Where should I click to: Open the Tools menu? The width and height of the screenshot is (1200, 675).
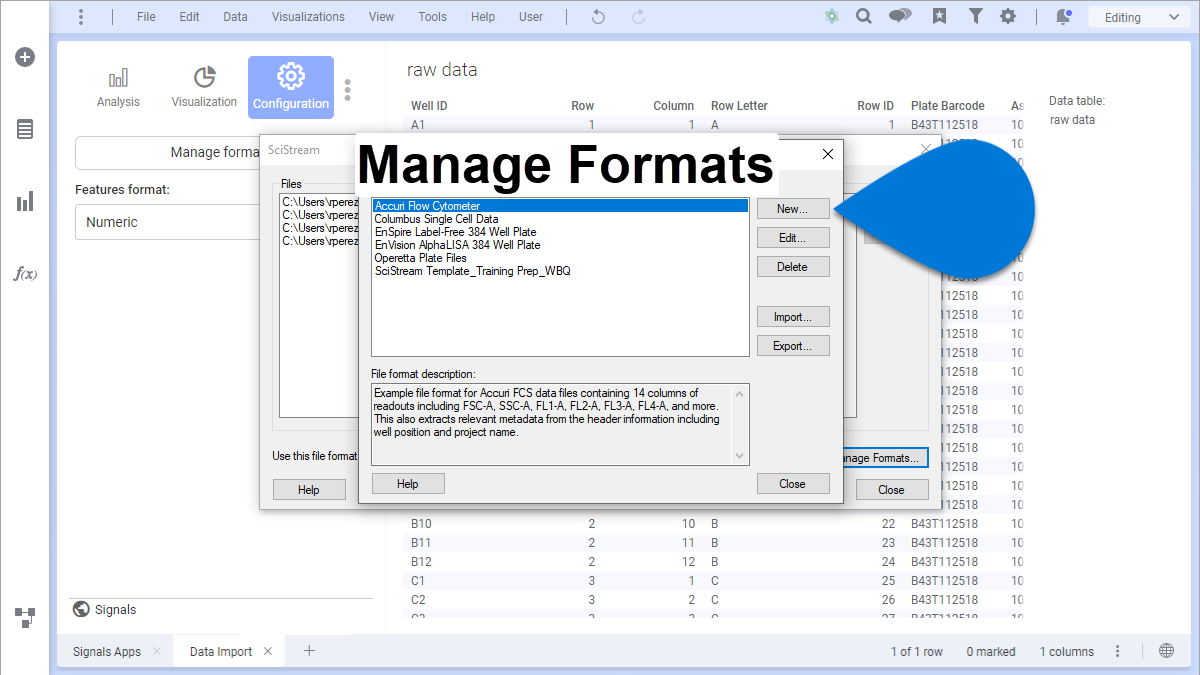pos(433,17)
